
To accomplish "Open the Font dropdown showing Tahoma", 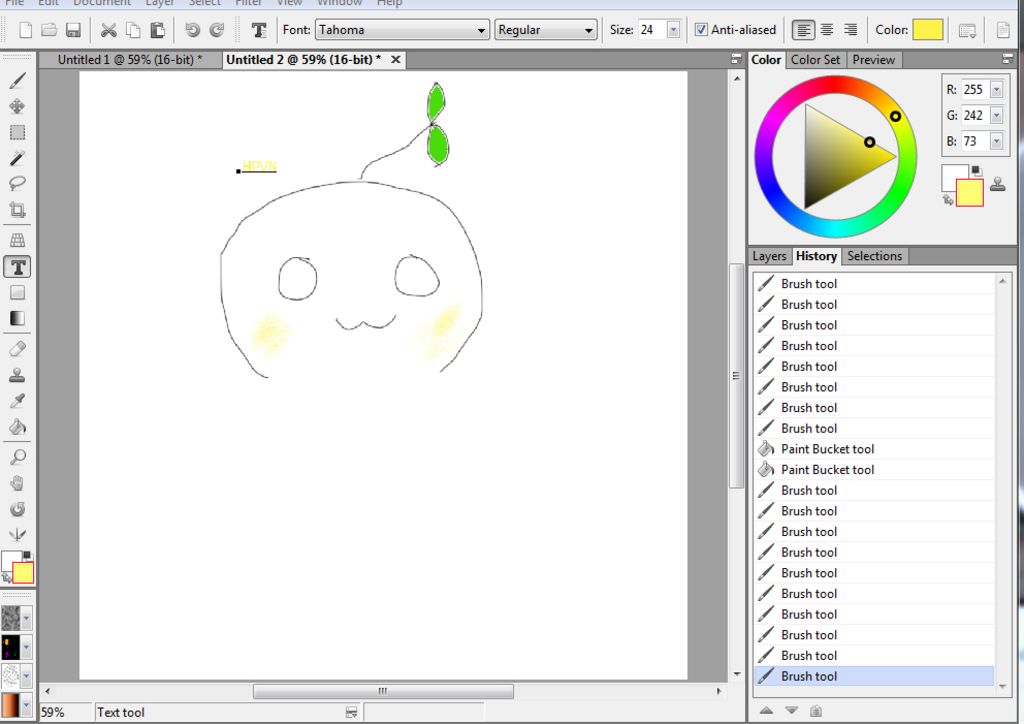I will 402,30.
